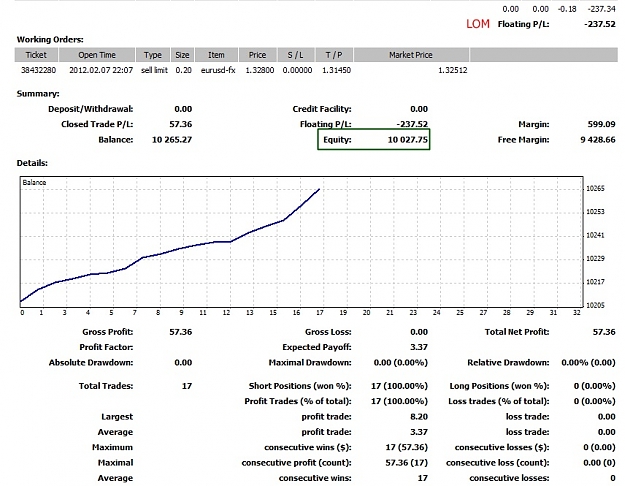The height and width of the screenshot is (486, 625).
Task: Click the Equity value 10 027.75
Action: (x=407, y=140)
